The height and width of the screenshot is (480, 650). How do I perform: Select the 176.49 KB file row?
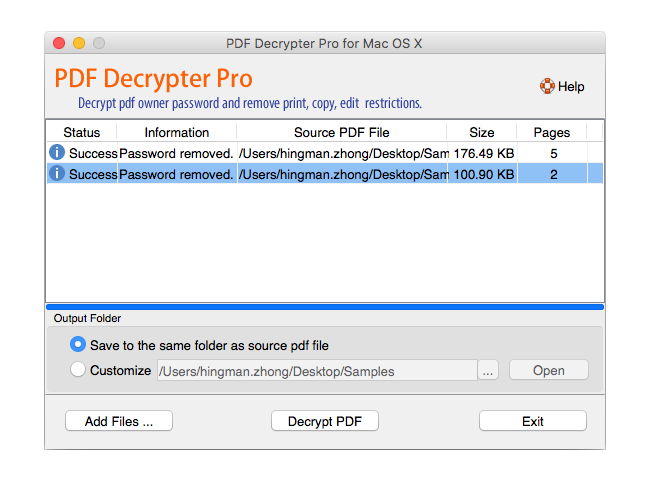point(325,153)
